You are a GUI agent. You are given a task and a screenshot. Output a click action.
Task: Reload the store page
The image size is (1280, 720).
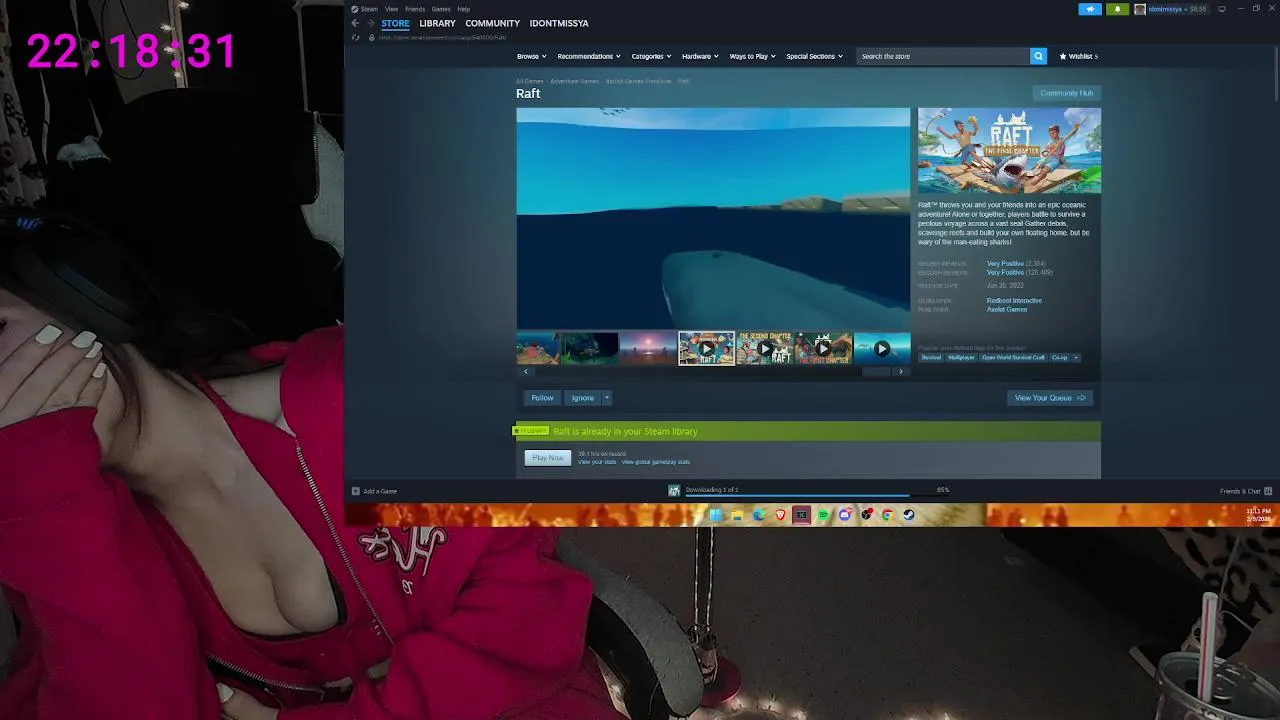[355, 38]
